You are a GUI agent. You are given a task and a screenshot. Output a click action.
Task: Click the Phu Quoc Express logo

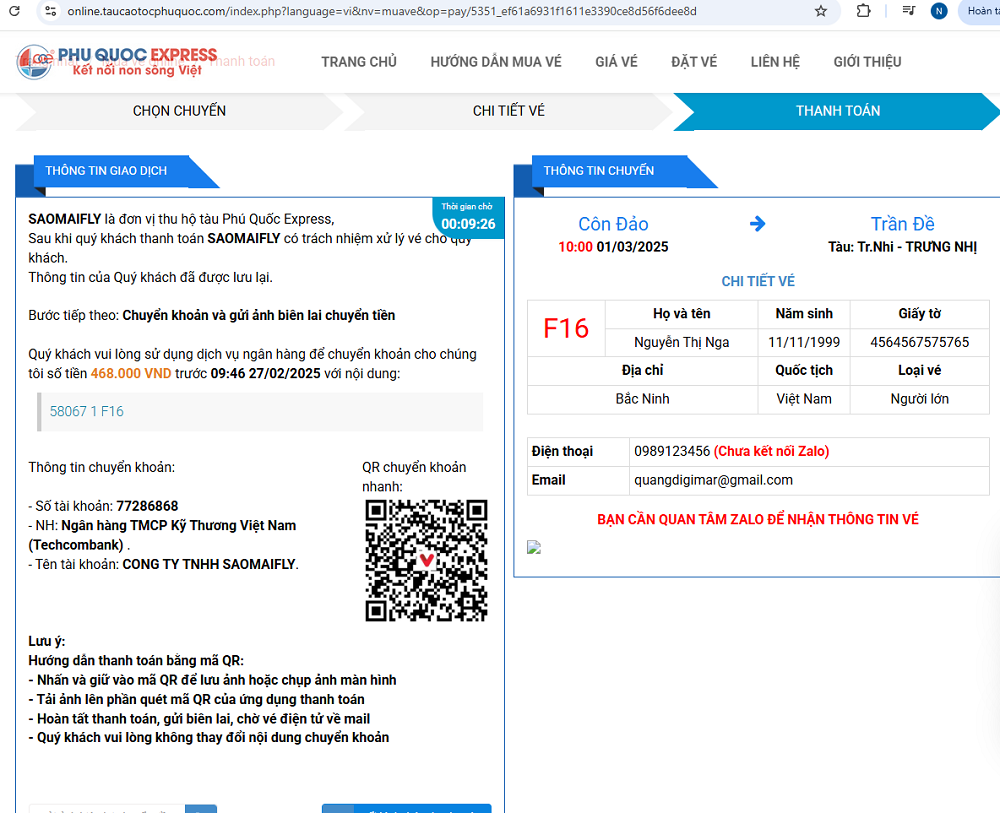117,62
